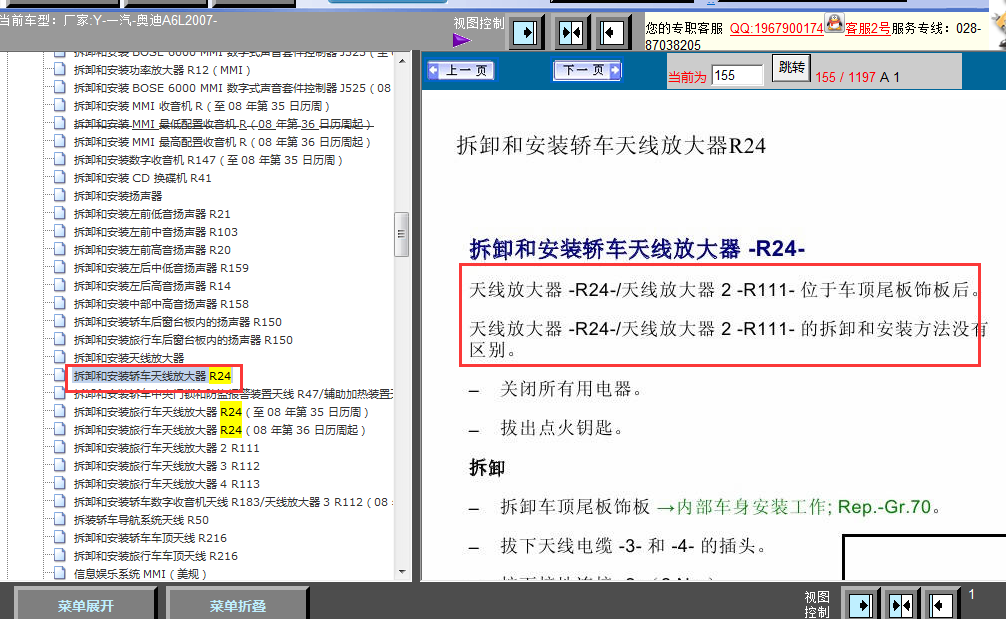Image resolution: width=1006 pixels, height=619 pixels.
Task: Select 拆卸和安装旅行车天线放大器 4 R113
Action: [167, 483]
